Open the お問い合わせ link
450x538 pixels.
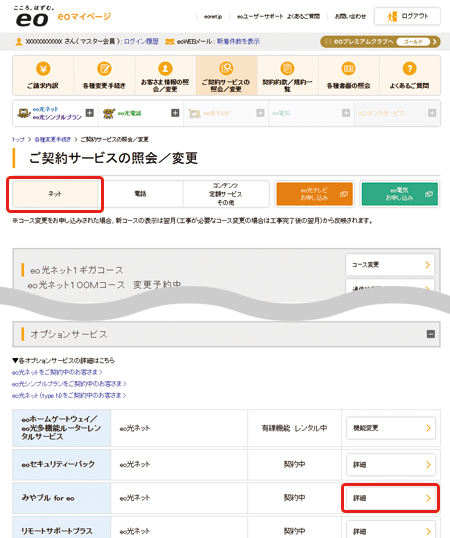[350, 16]
